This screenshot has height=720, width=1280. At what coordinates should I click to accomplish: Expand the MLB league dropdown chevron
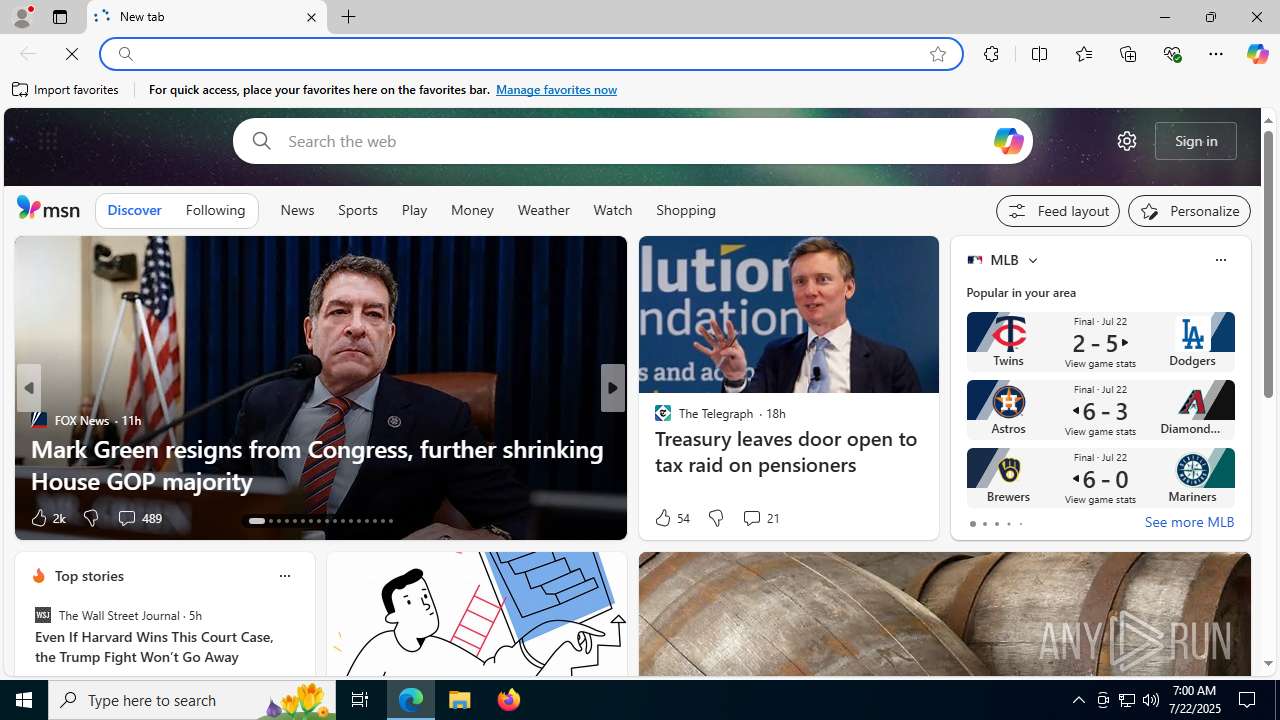pos(1032,260)
